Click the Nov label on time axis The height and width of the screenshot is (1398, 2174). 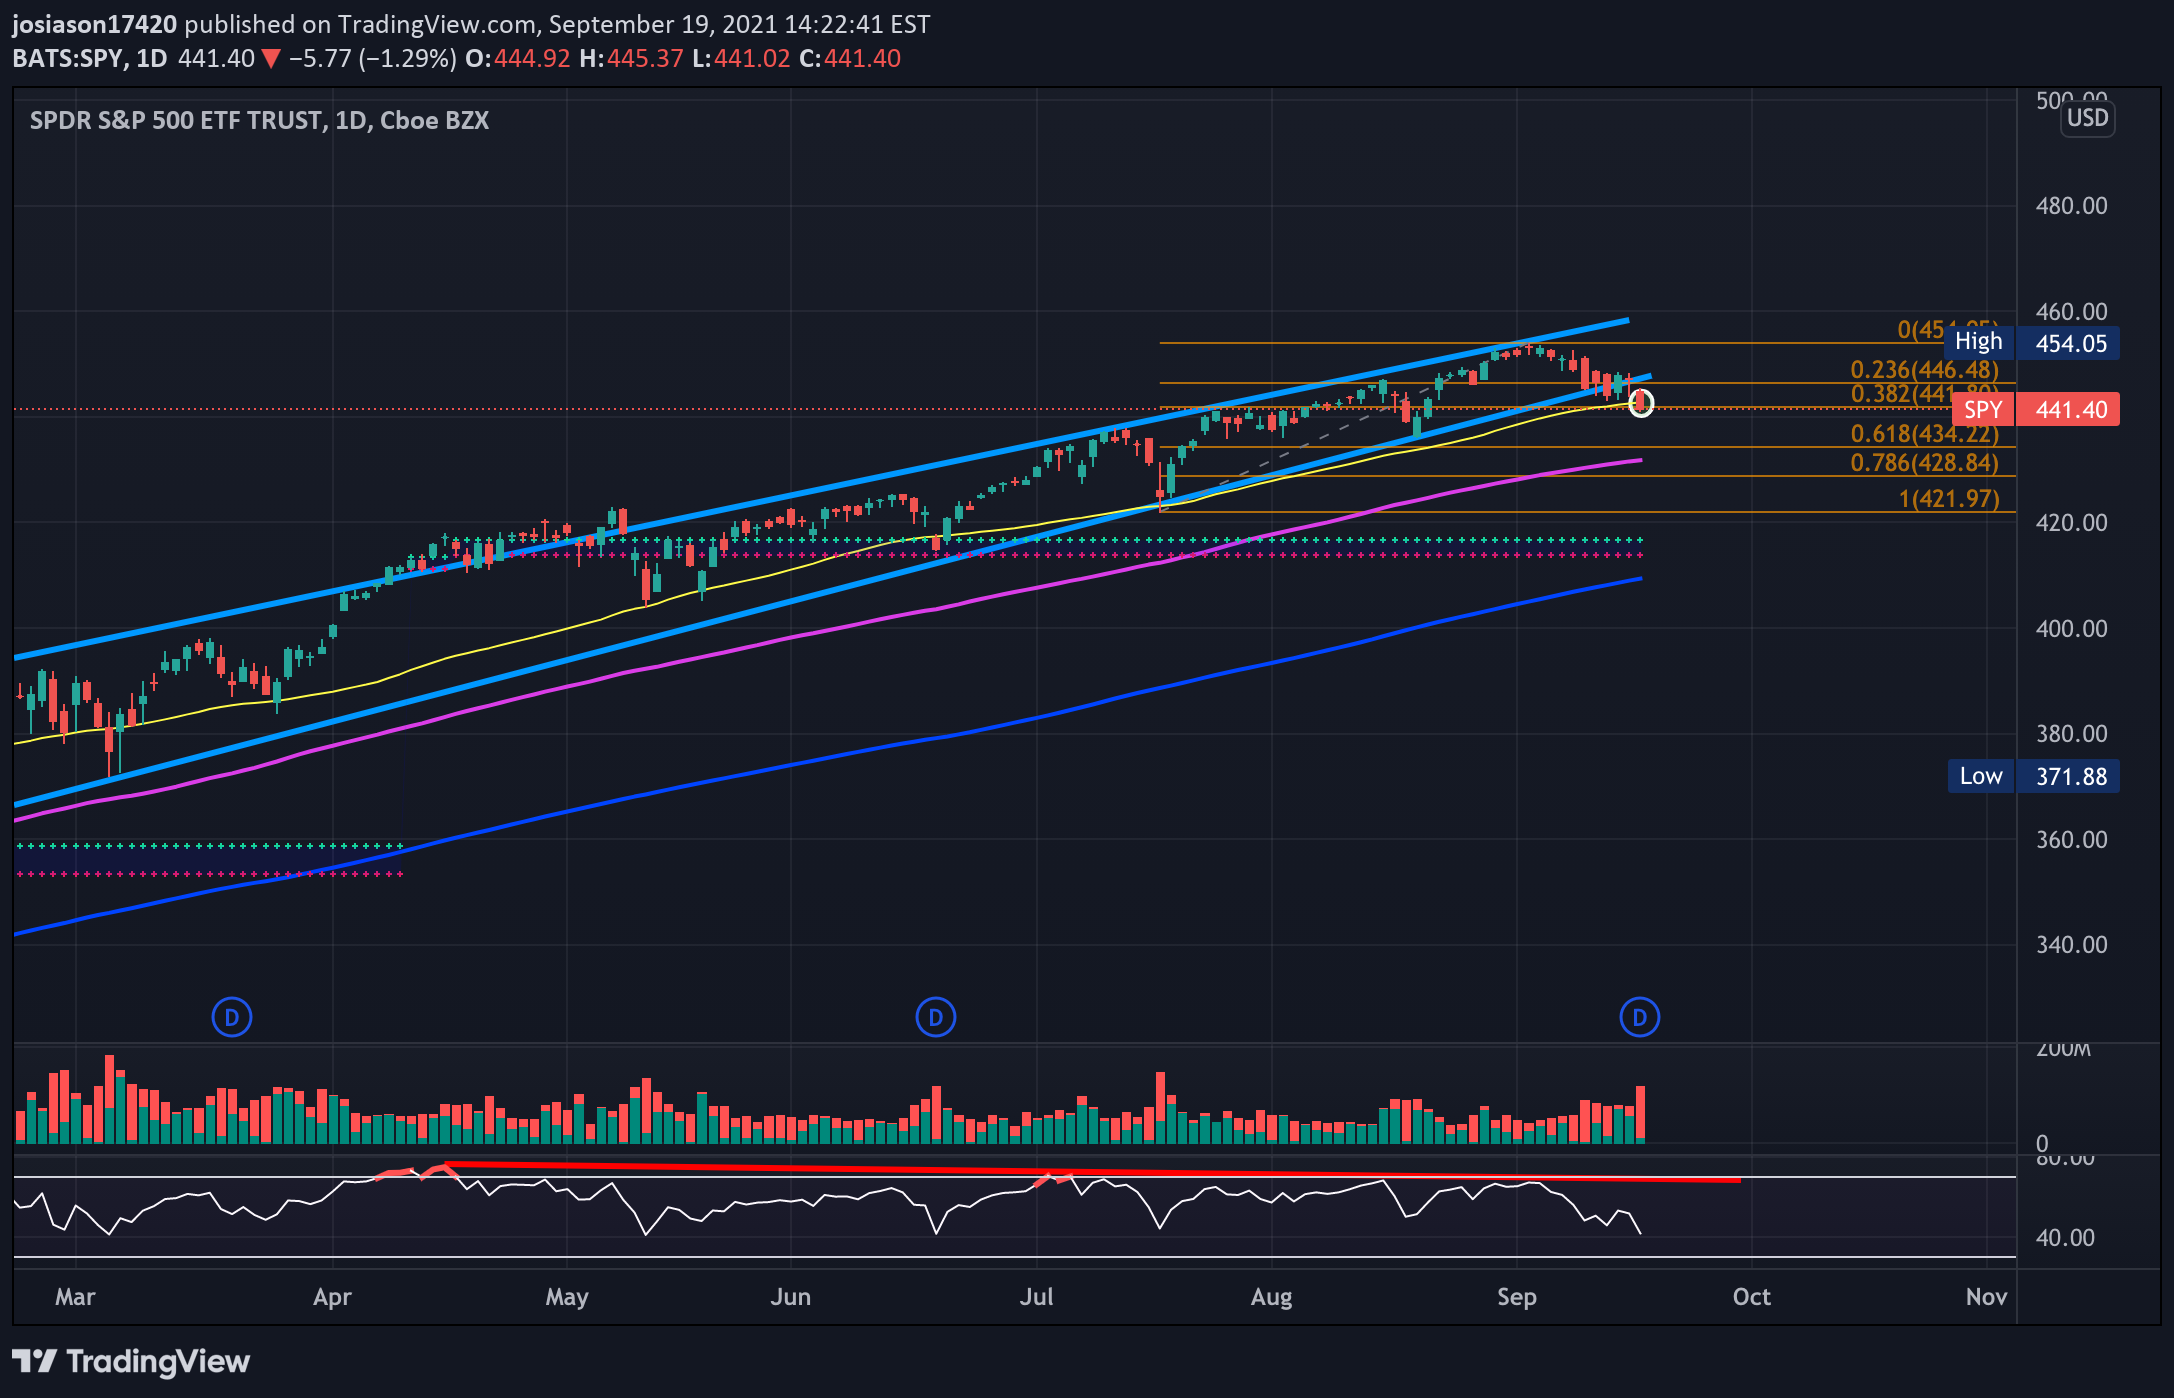point(1987,1297)
